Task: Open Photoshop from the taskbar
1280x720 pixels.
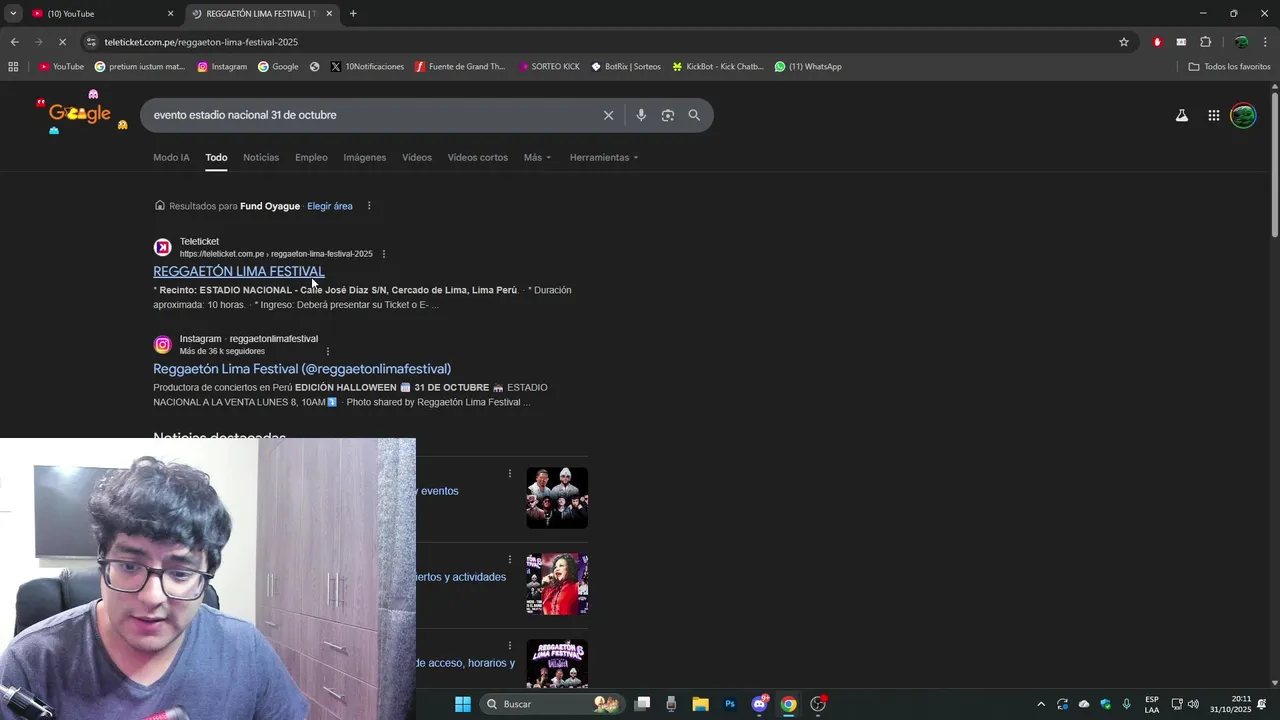Action: pyautogui.click(x=730, y=704)
